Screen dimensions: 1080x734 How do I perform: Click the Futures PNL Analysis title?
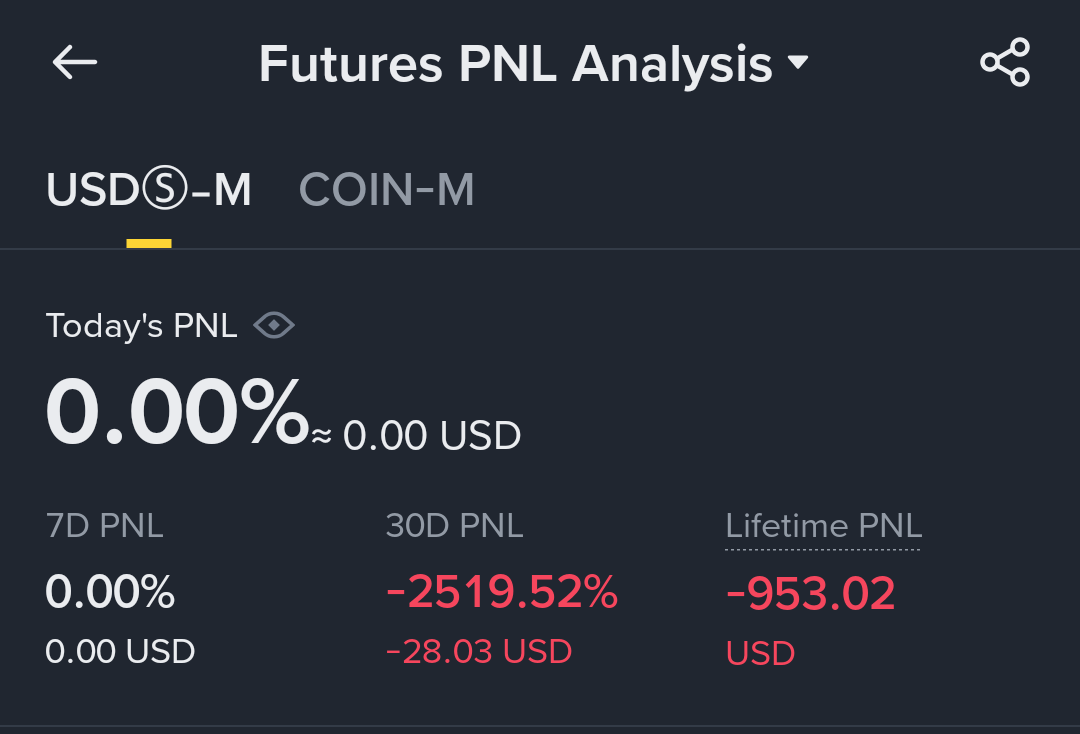[x=515, y=64]
